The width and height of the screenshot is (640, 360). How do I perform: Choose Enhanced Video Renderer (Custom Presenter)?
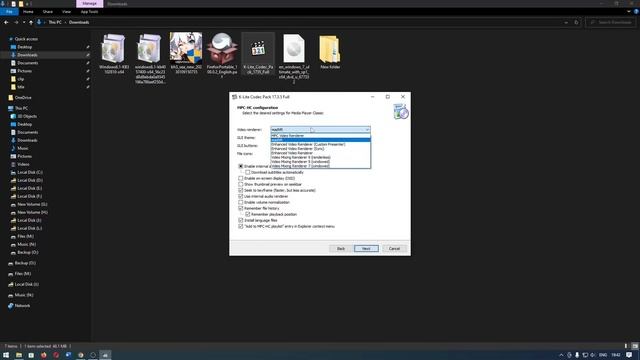[320, 144]
